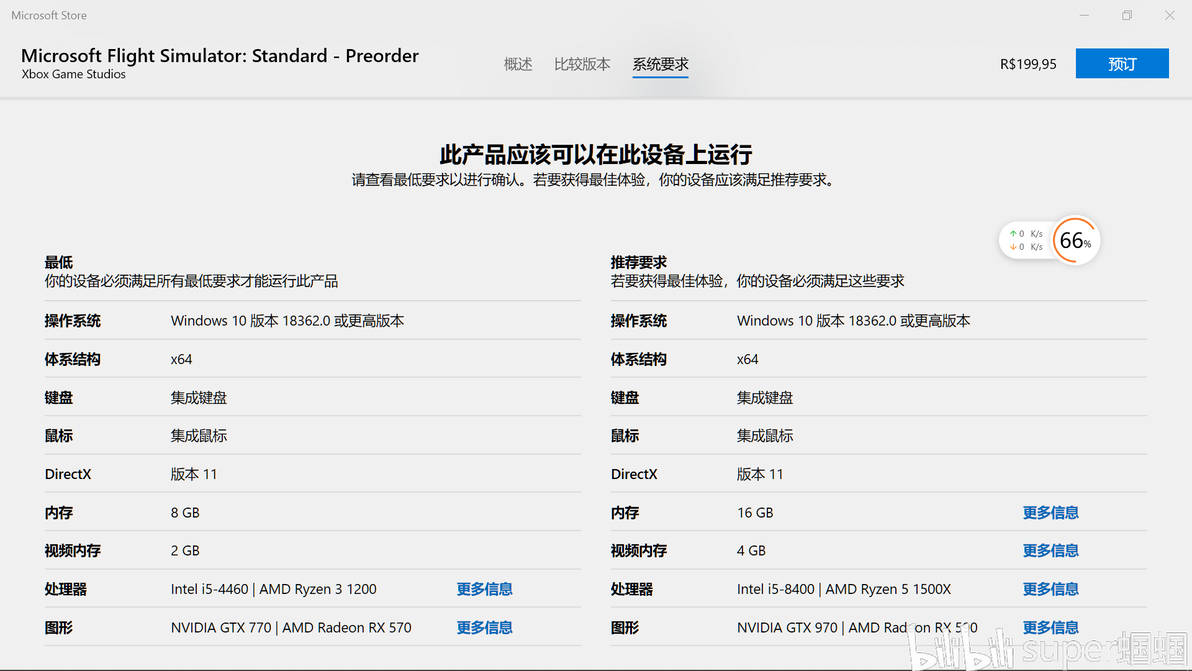This screenshot has width=1192, height=671.
Task: Click Intel i5-4460 | AMD Ryzen 3 1200
Action: (274, 589)
